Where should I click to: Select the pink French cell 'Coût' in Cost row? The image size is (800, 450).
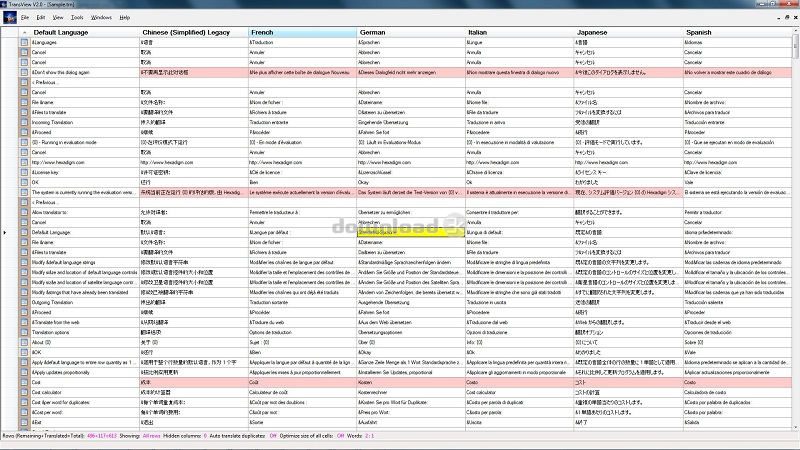(x=302, y=382)
